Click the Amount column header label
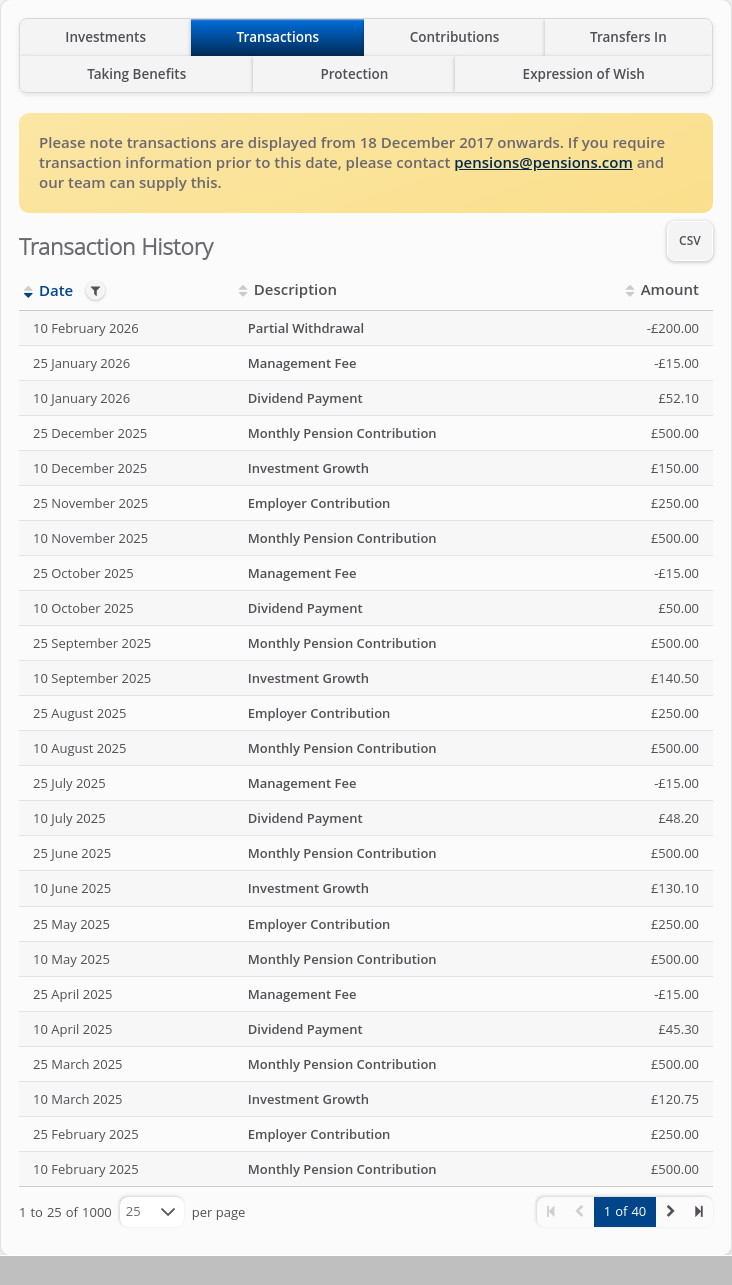Screen dimensions: 732x1285 (669, 290)
